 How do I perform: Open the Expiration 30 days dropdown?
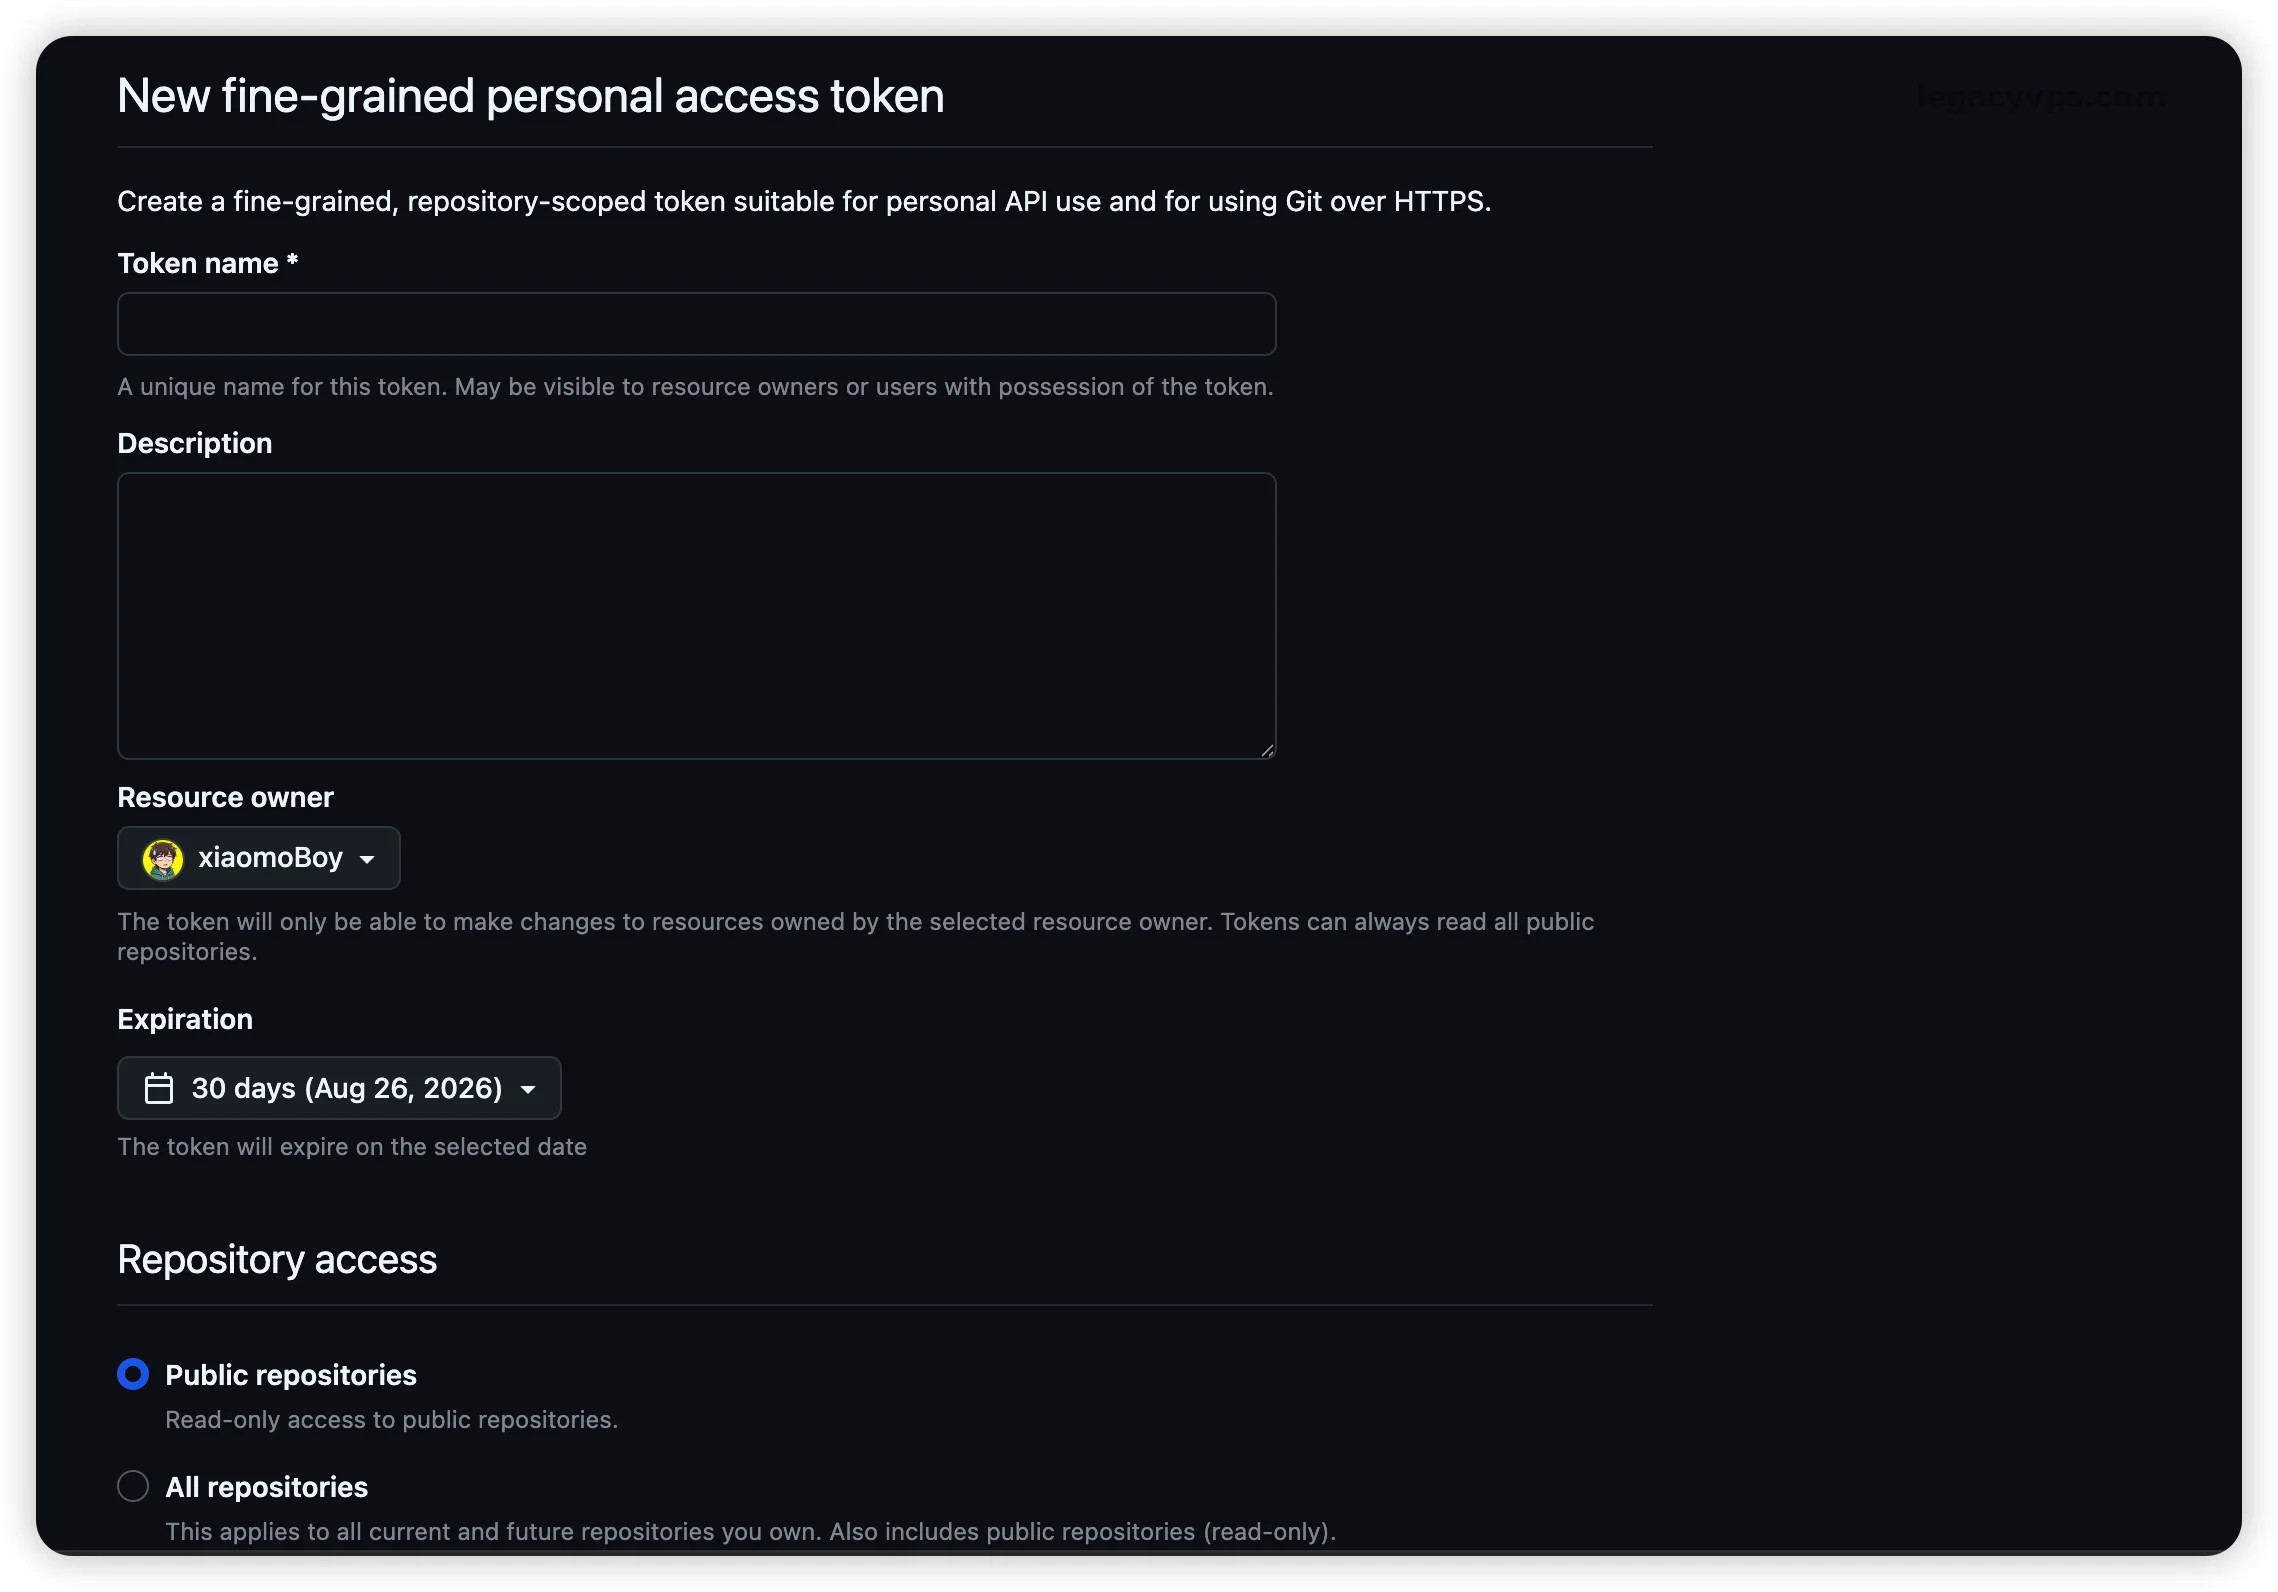coord(339,1088)
